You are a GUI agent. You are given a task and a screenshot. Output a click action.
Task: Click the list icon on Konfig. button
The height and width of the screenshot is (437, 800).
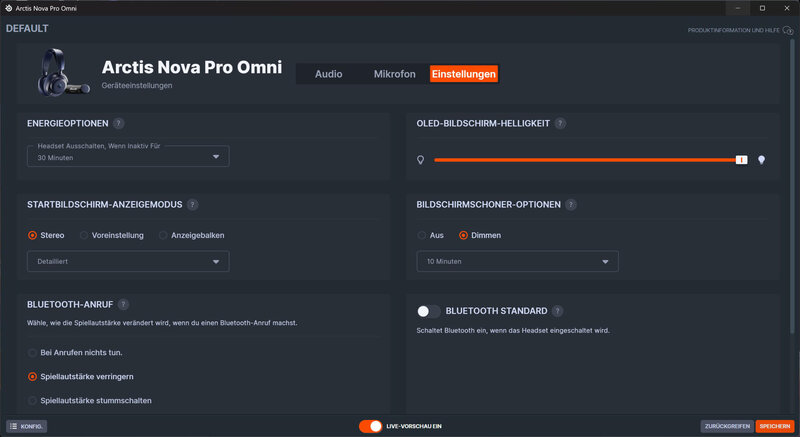click(14, 426)
